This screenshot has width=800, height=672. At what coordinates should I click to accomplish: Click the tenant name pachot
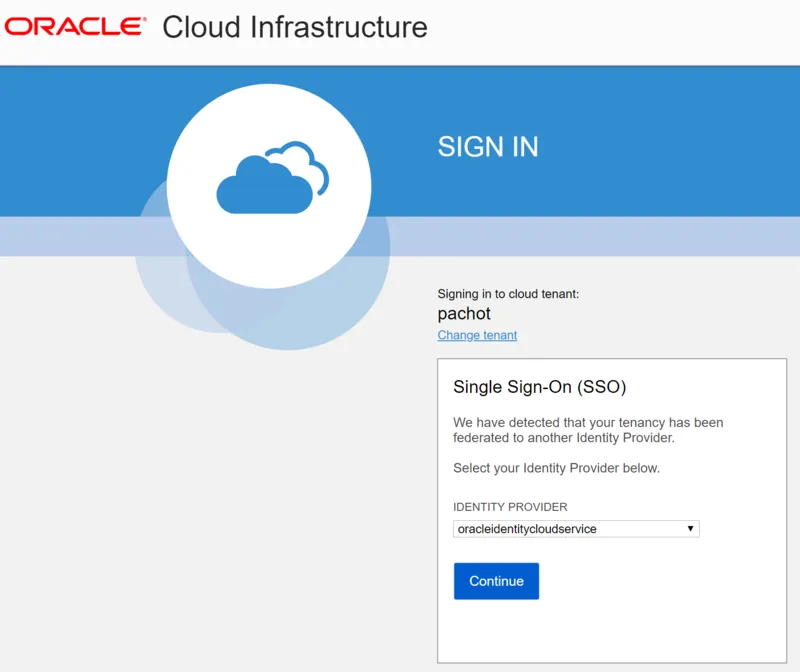[464, 313]
